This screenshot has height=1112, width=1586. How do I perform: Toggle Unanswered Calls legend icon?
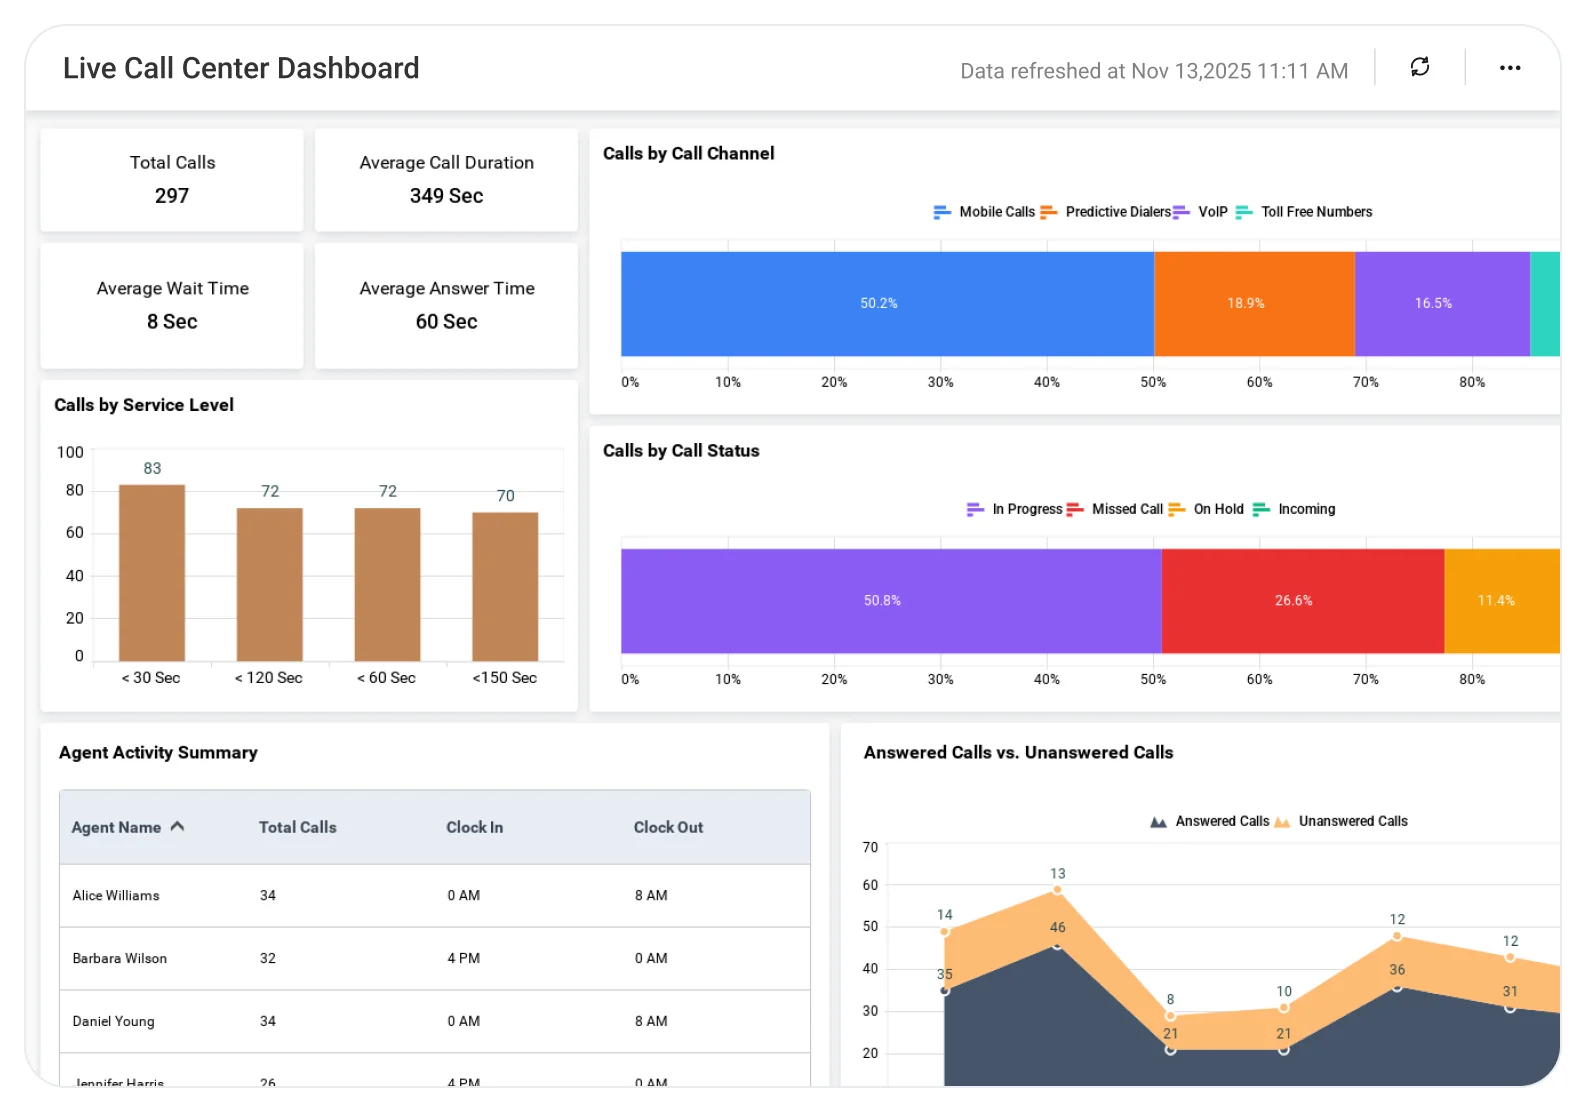click(x=1282, y=822)
